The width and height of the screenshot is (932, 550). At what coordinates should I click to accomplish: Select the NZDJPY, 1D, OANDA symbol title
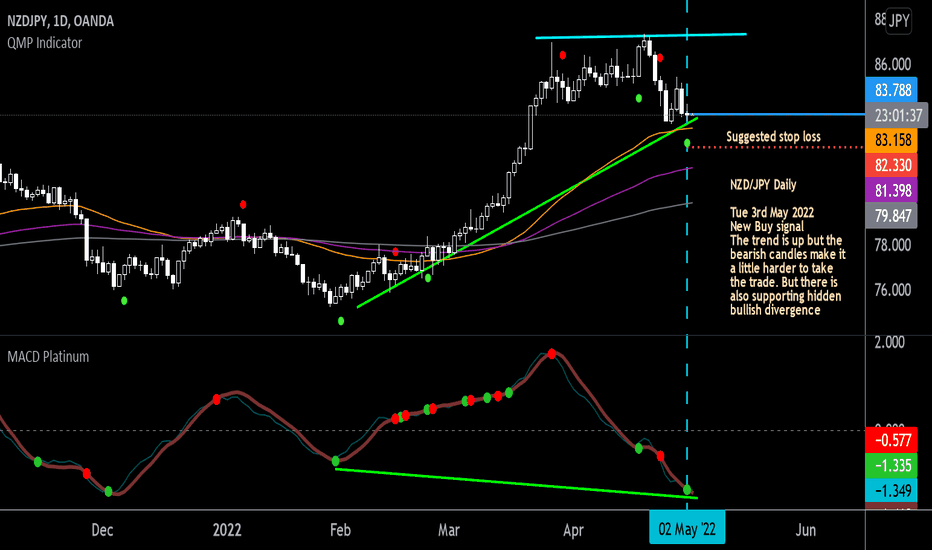click(x=61, y=21)
